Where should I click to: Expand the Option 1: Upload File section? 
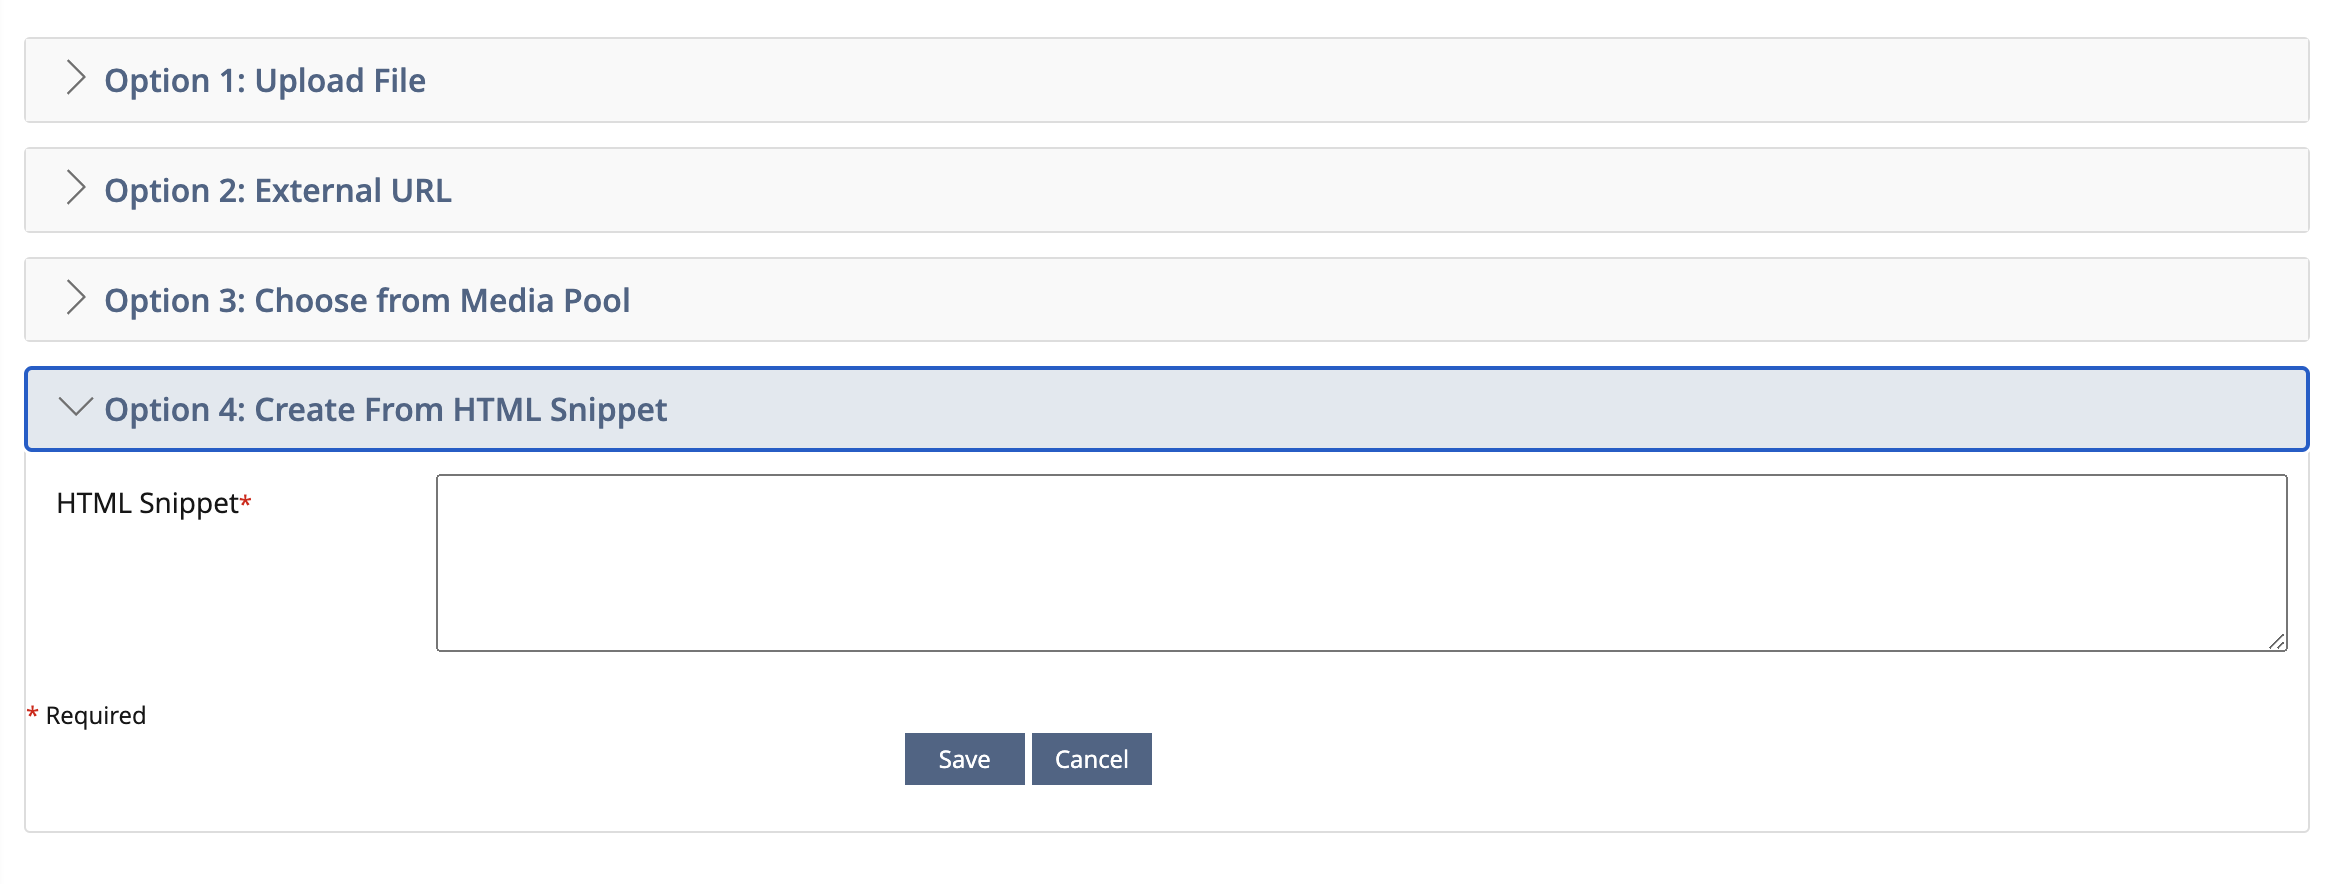coord(1166,81)
